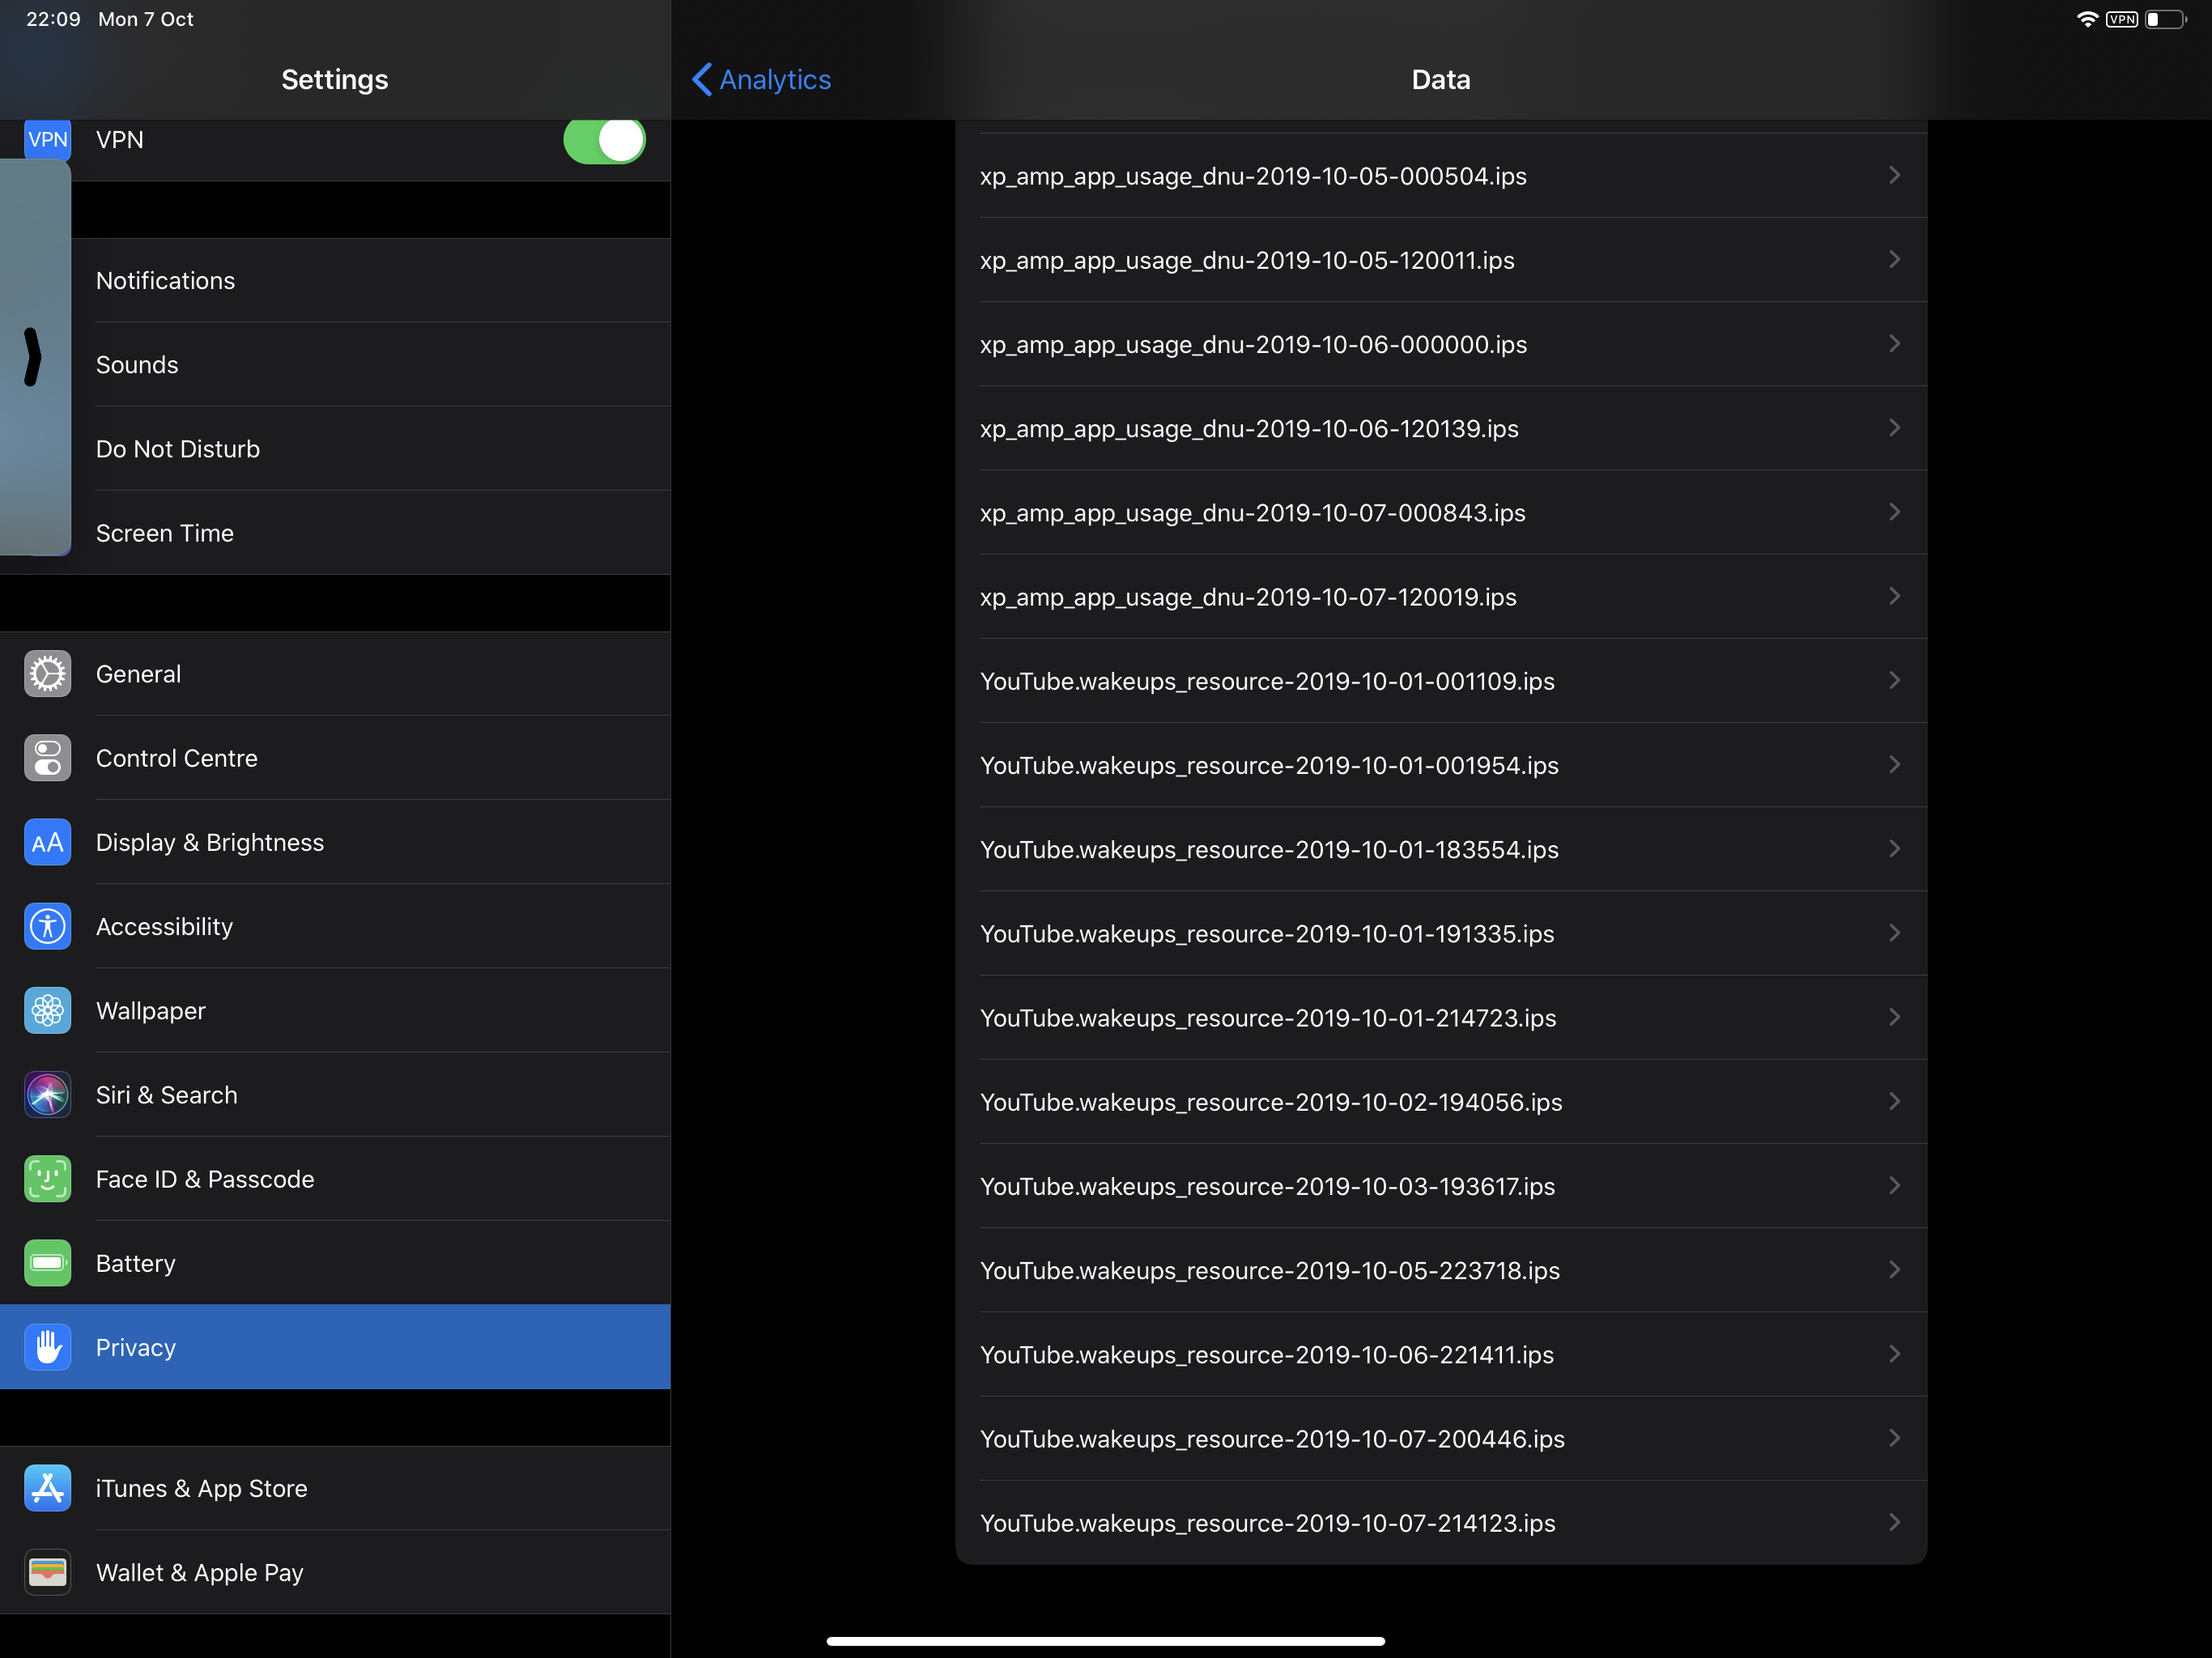The image size is (2212, 1658).
Task: Tap the Control Centre toggles icon
Action: pos(47,758)
